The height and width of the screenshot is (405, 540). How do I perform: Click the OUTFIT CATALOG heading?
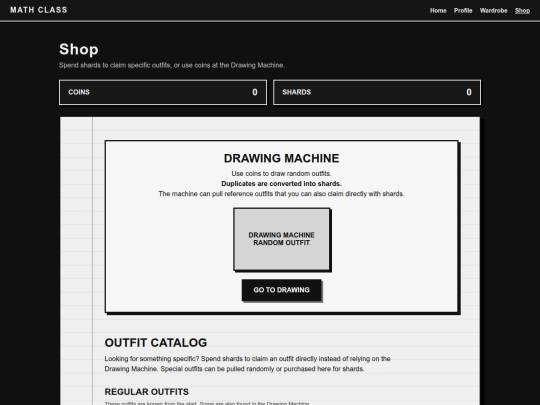tap(156, 343)
